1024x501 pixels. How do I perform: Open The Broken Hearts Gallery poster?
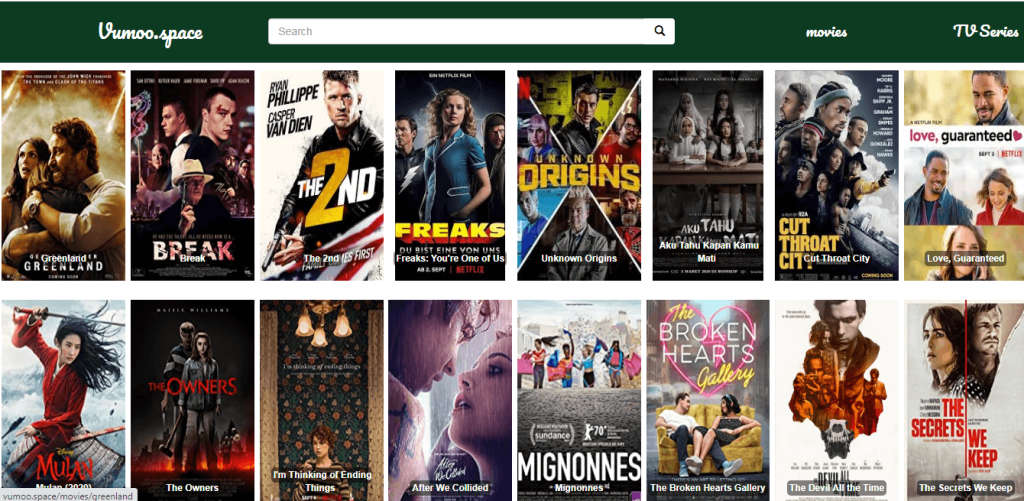pos(708,400)
